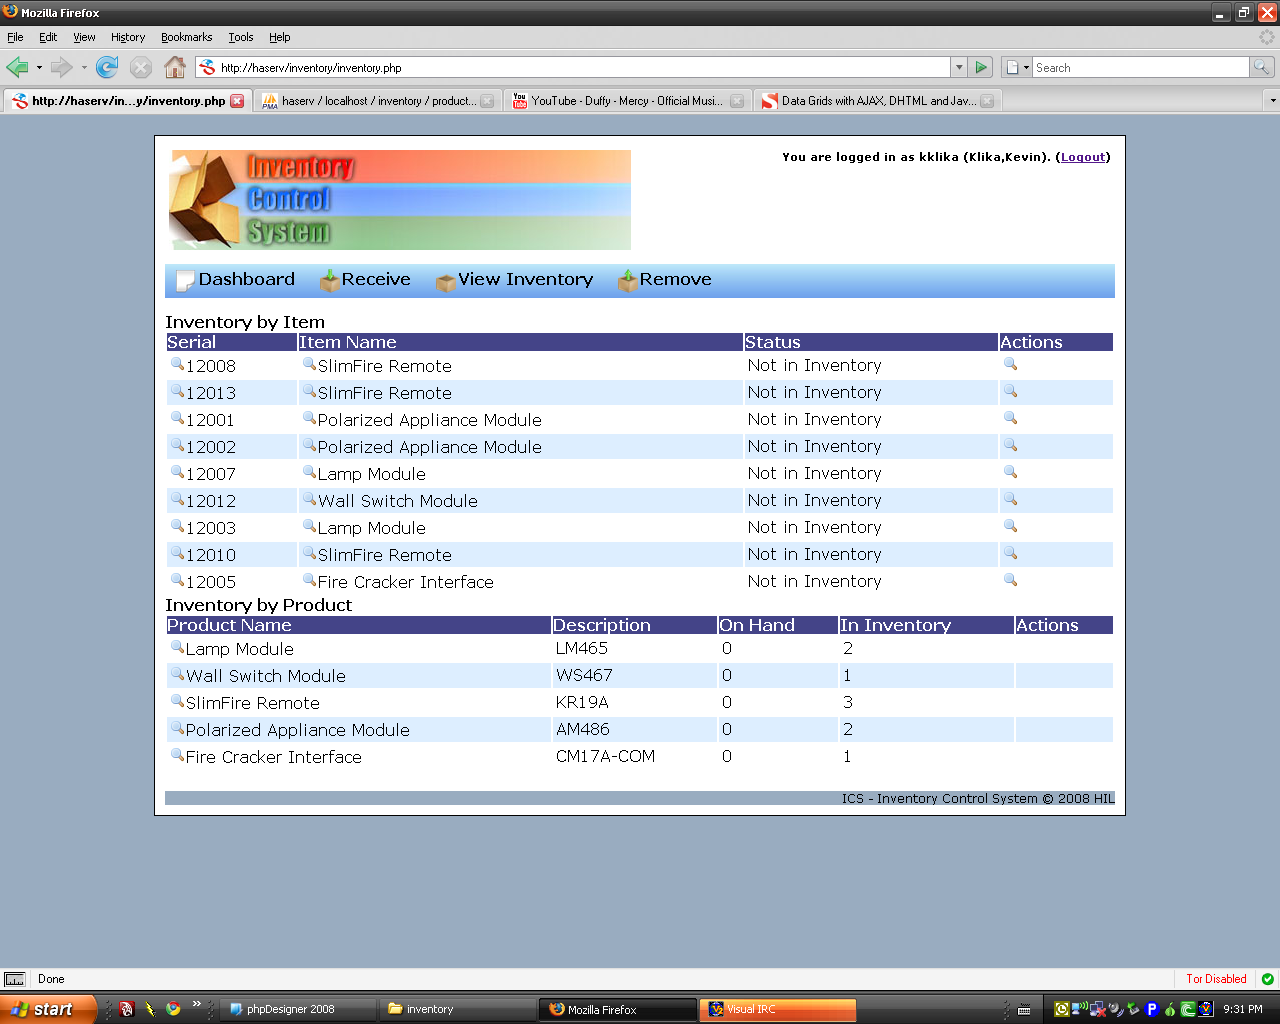This screenshot has width=1280, height=1024.
Task: Open the back button history dropdown arrow
Action: tap(39, 67)
